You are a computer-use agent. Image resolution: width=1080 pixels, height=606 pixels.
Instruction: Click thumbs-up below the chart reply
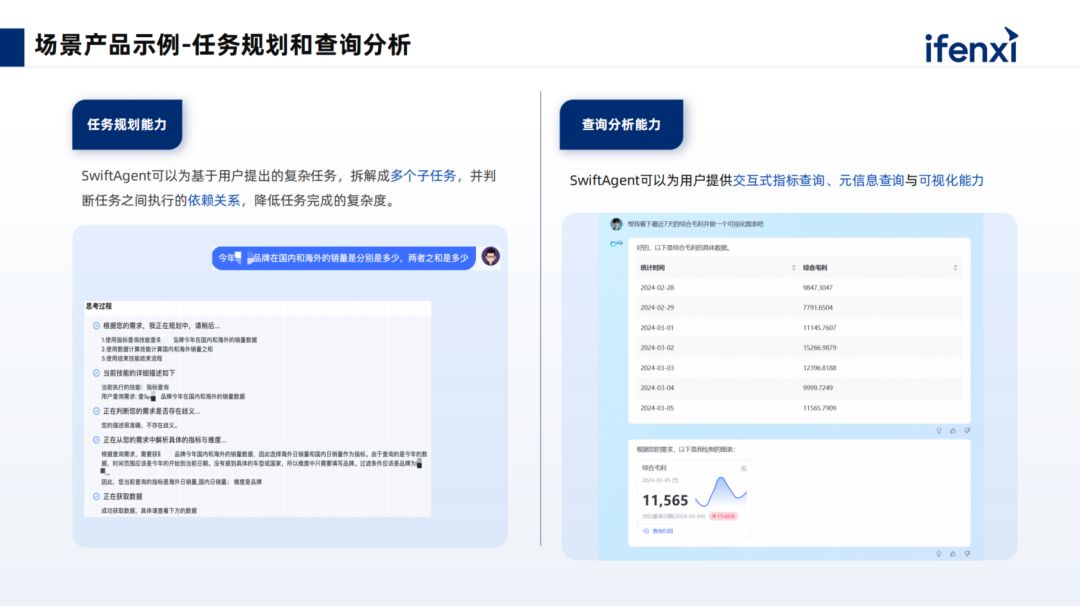pos(953,554)
